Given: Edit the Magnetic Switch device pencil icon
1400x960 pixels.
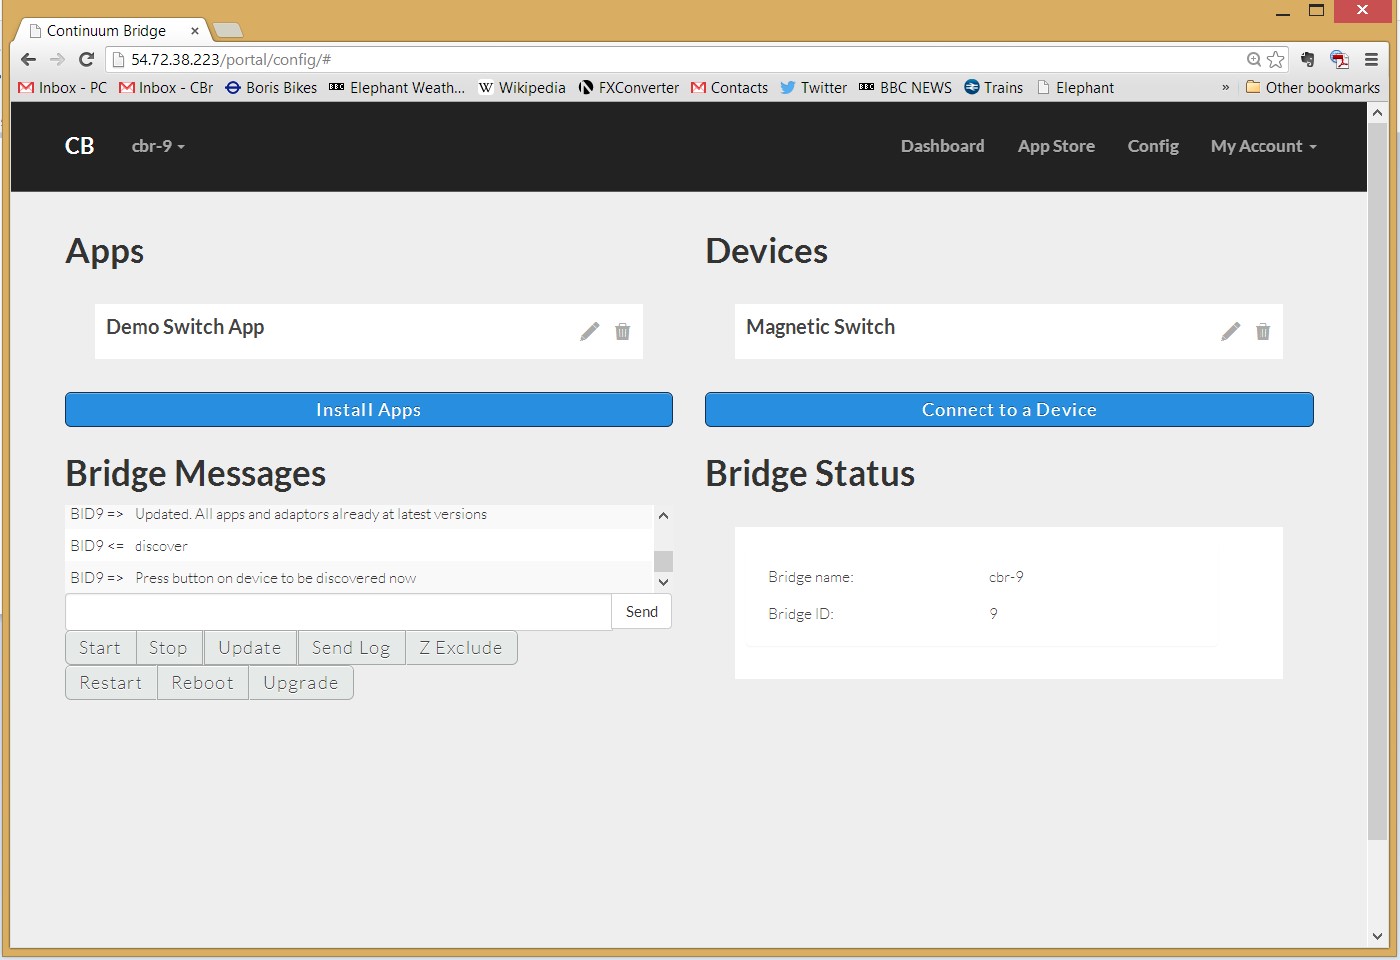Looking at the screenshot, I should coord(1231,331).
